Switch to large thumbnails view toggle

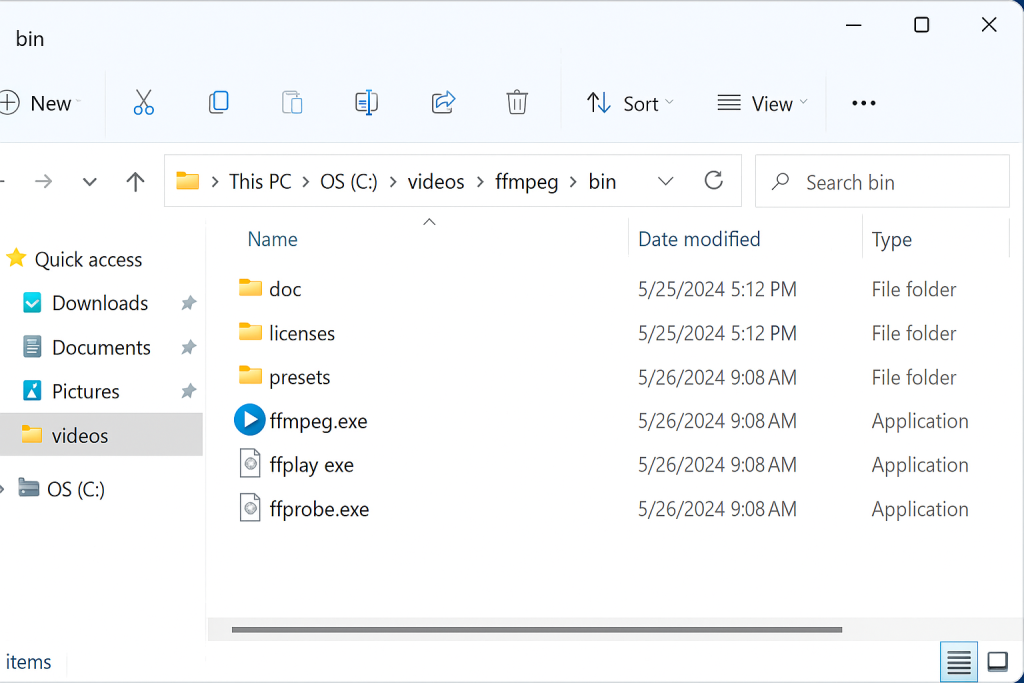tap(997, 661)
